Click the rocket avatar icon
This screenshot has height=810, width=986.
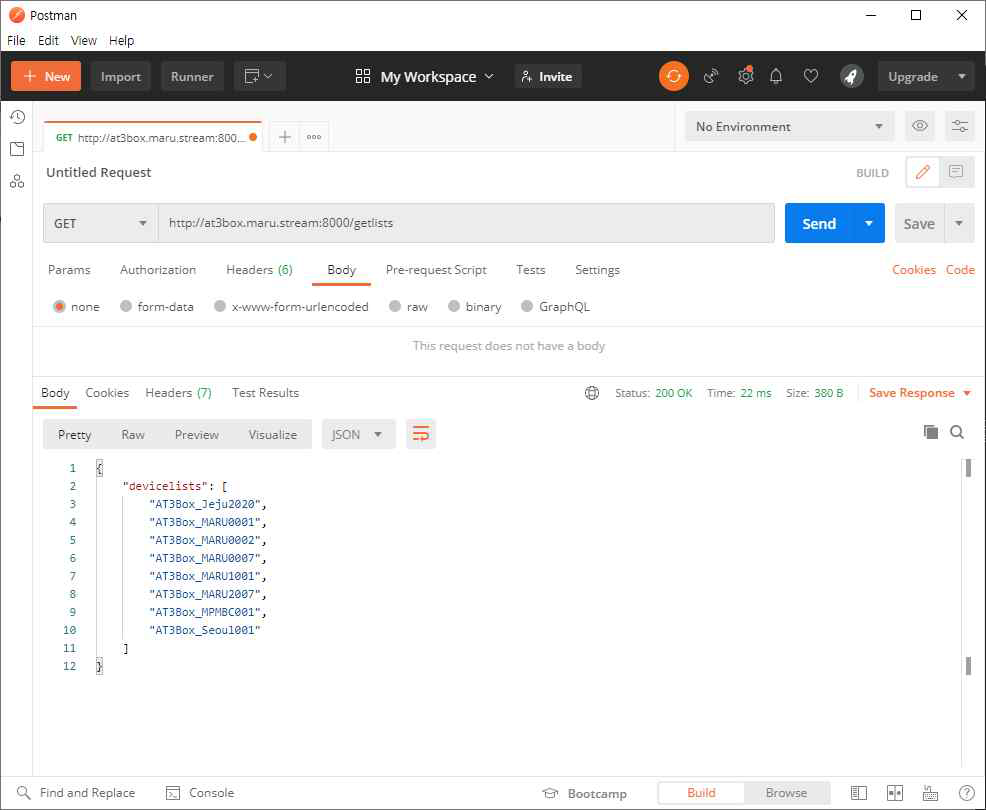point(851,77)
